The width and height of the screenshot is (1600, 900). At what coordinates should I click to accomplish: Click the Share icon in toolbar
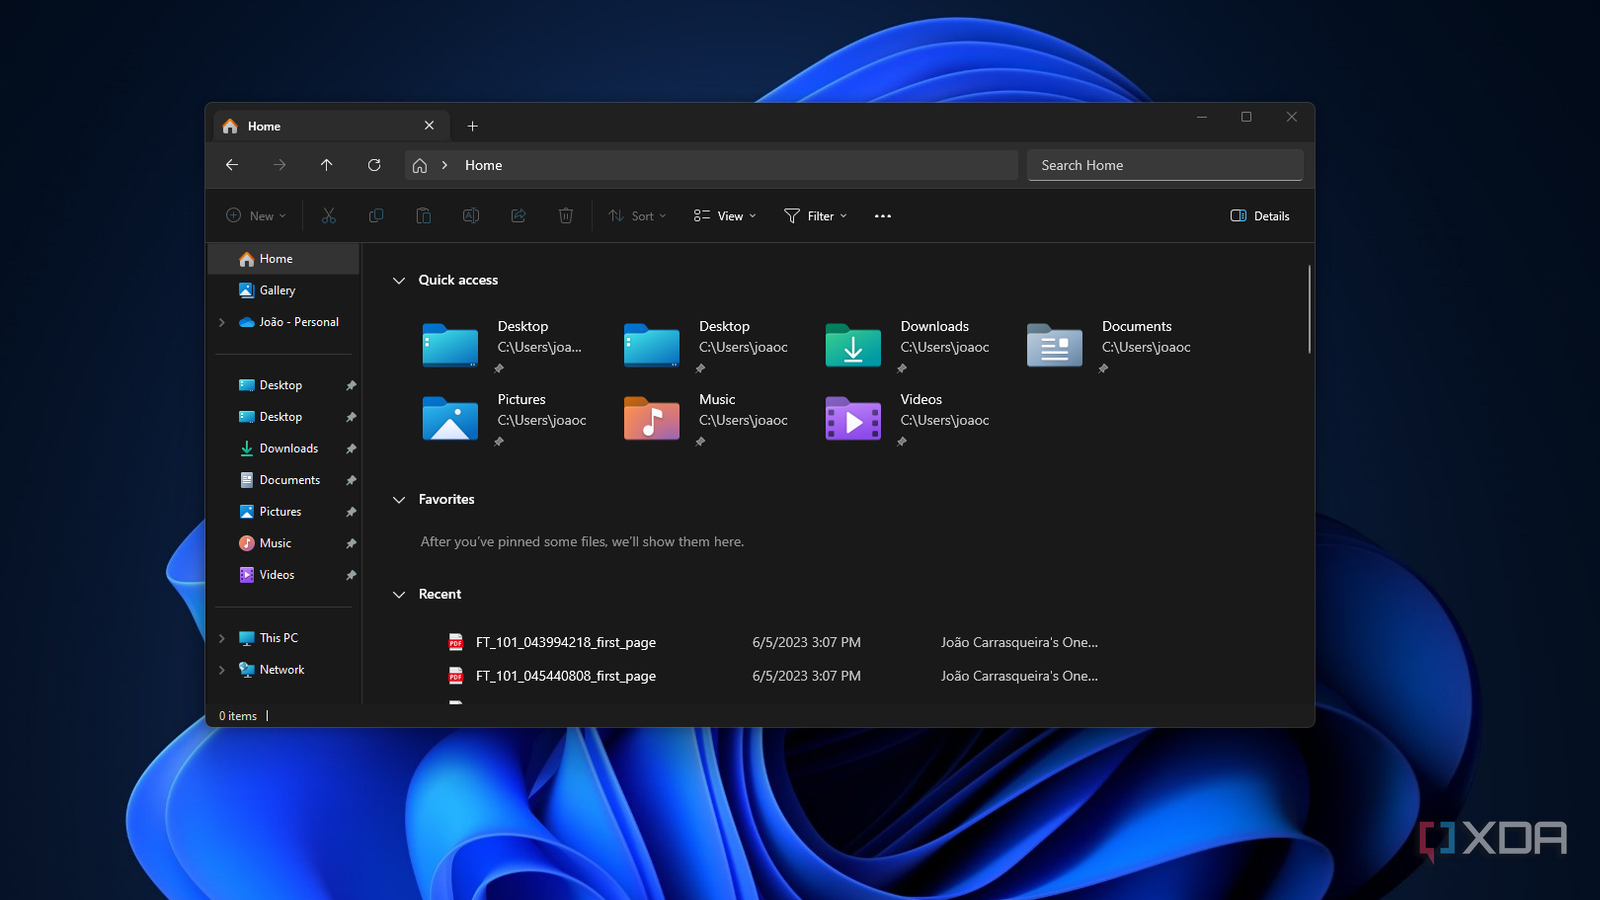pos(518,216)
